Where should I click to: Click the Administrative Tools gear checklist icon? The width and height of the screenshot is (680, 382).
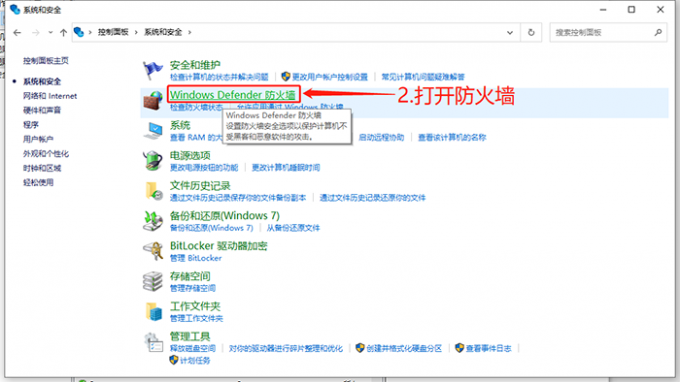click(x=154, y=343)
